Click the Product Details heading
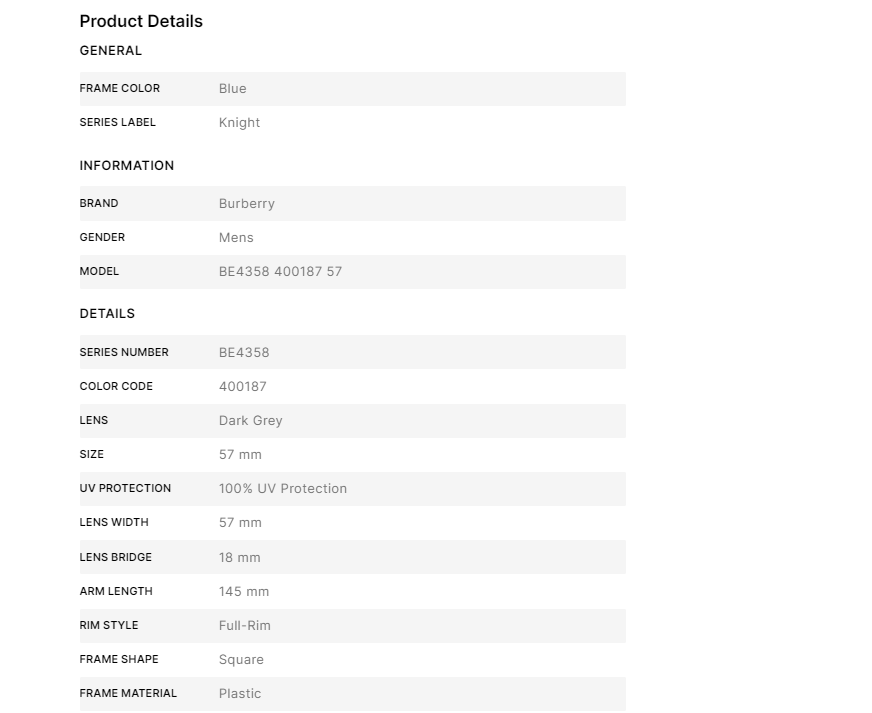Screen dimensions: 872x713 pyautogui.click(x=141, y=21)
